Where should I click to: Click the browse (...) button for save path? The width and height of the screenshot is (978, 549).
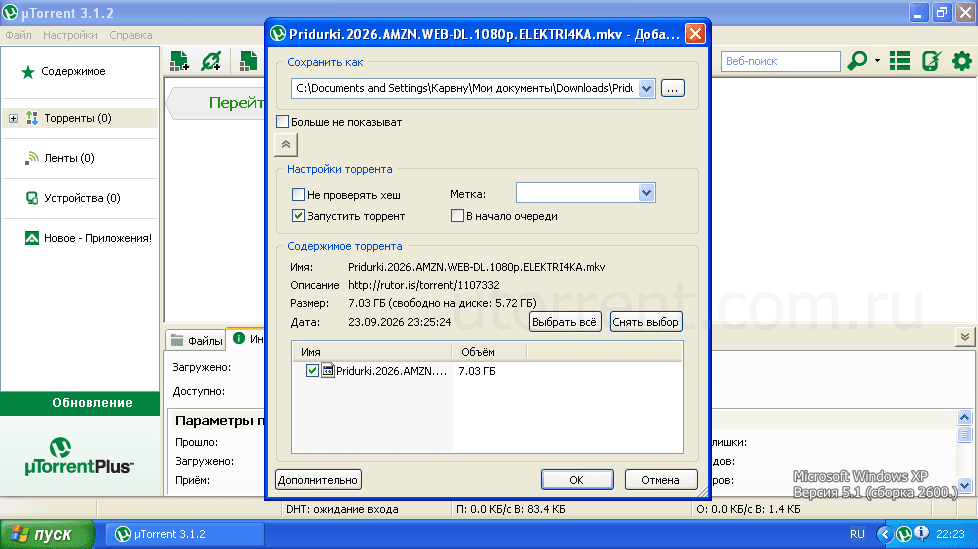click(672, 89)
